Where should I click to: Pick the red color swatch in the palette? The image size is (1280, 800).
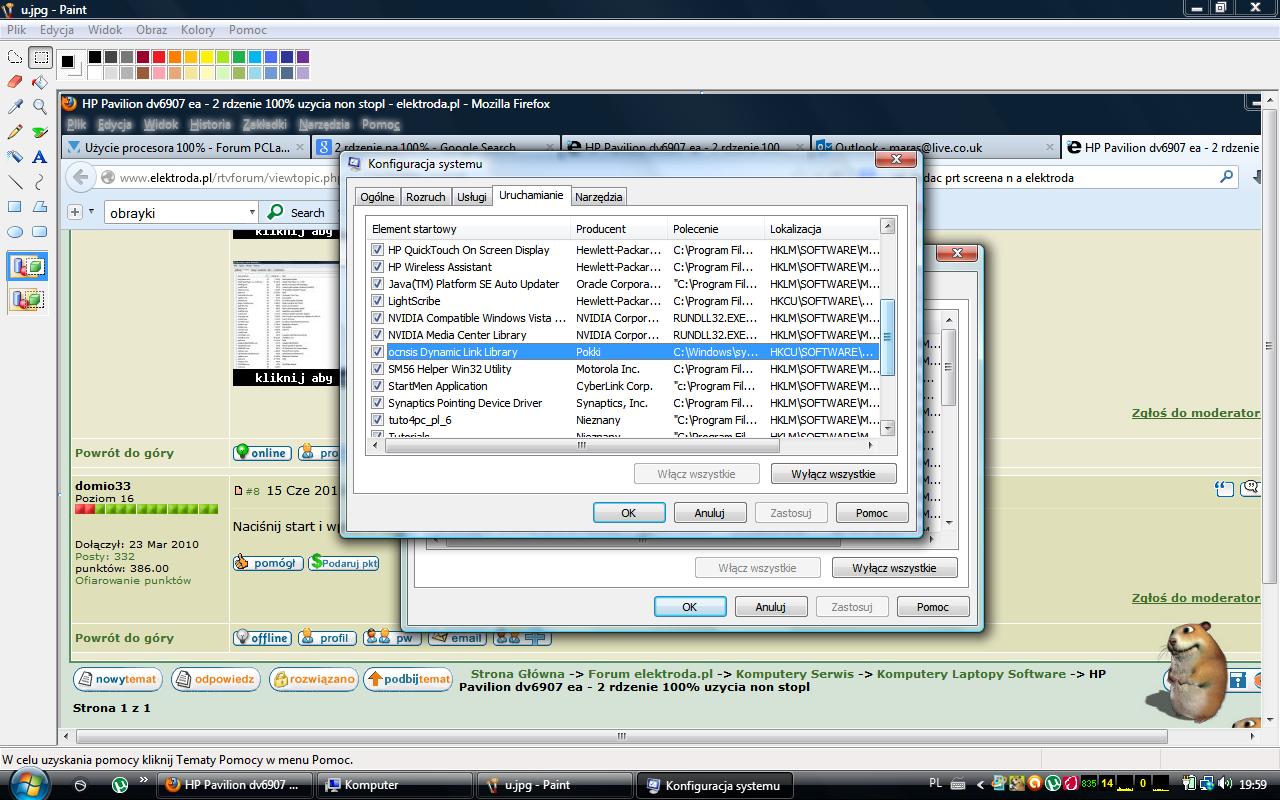159,57
